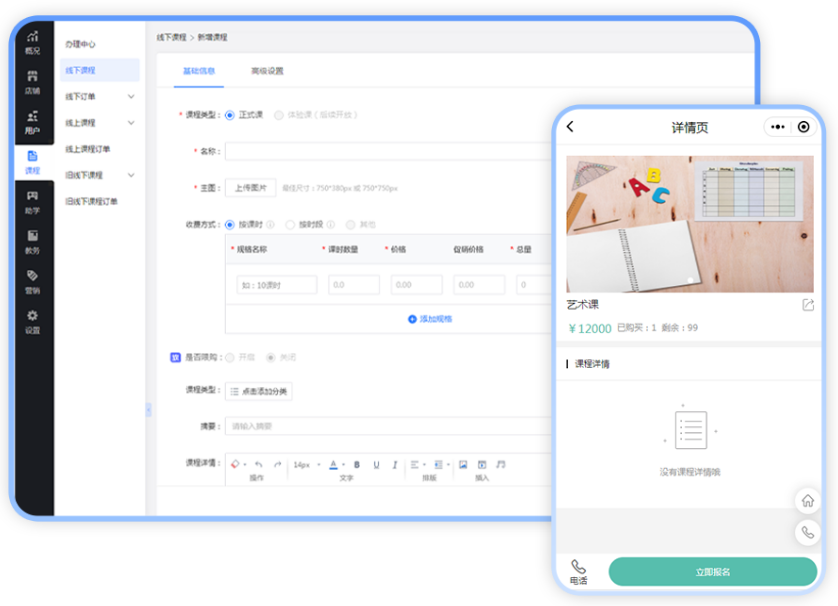Image resolution: width=838 pixels, height=606 pixels.
Task: Click the circular target icon in phone header
Action: click(803, 127)
